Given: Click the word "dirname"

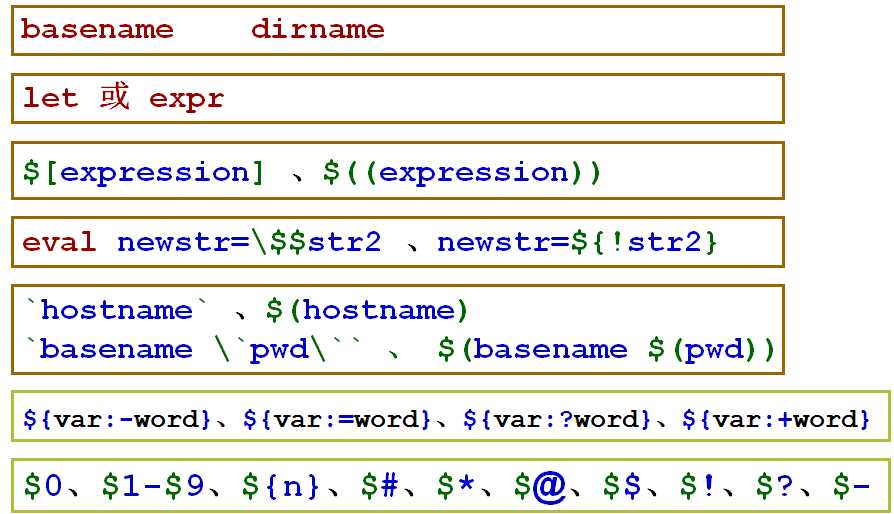Looking at the screenshot, I should pos(318,28).
